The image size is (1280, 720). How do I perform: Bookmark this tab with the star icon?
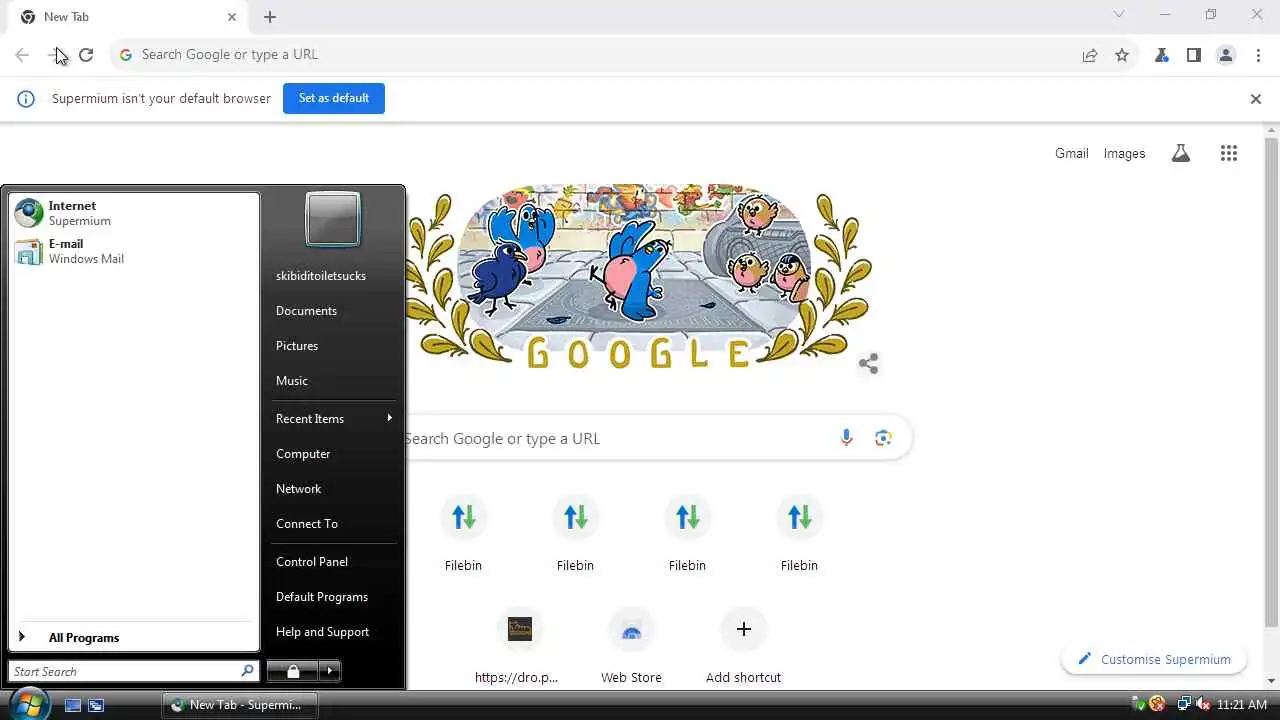pyautogui.click(x=1122, y=55)
